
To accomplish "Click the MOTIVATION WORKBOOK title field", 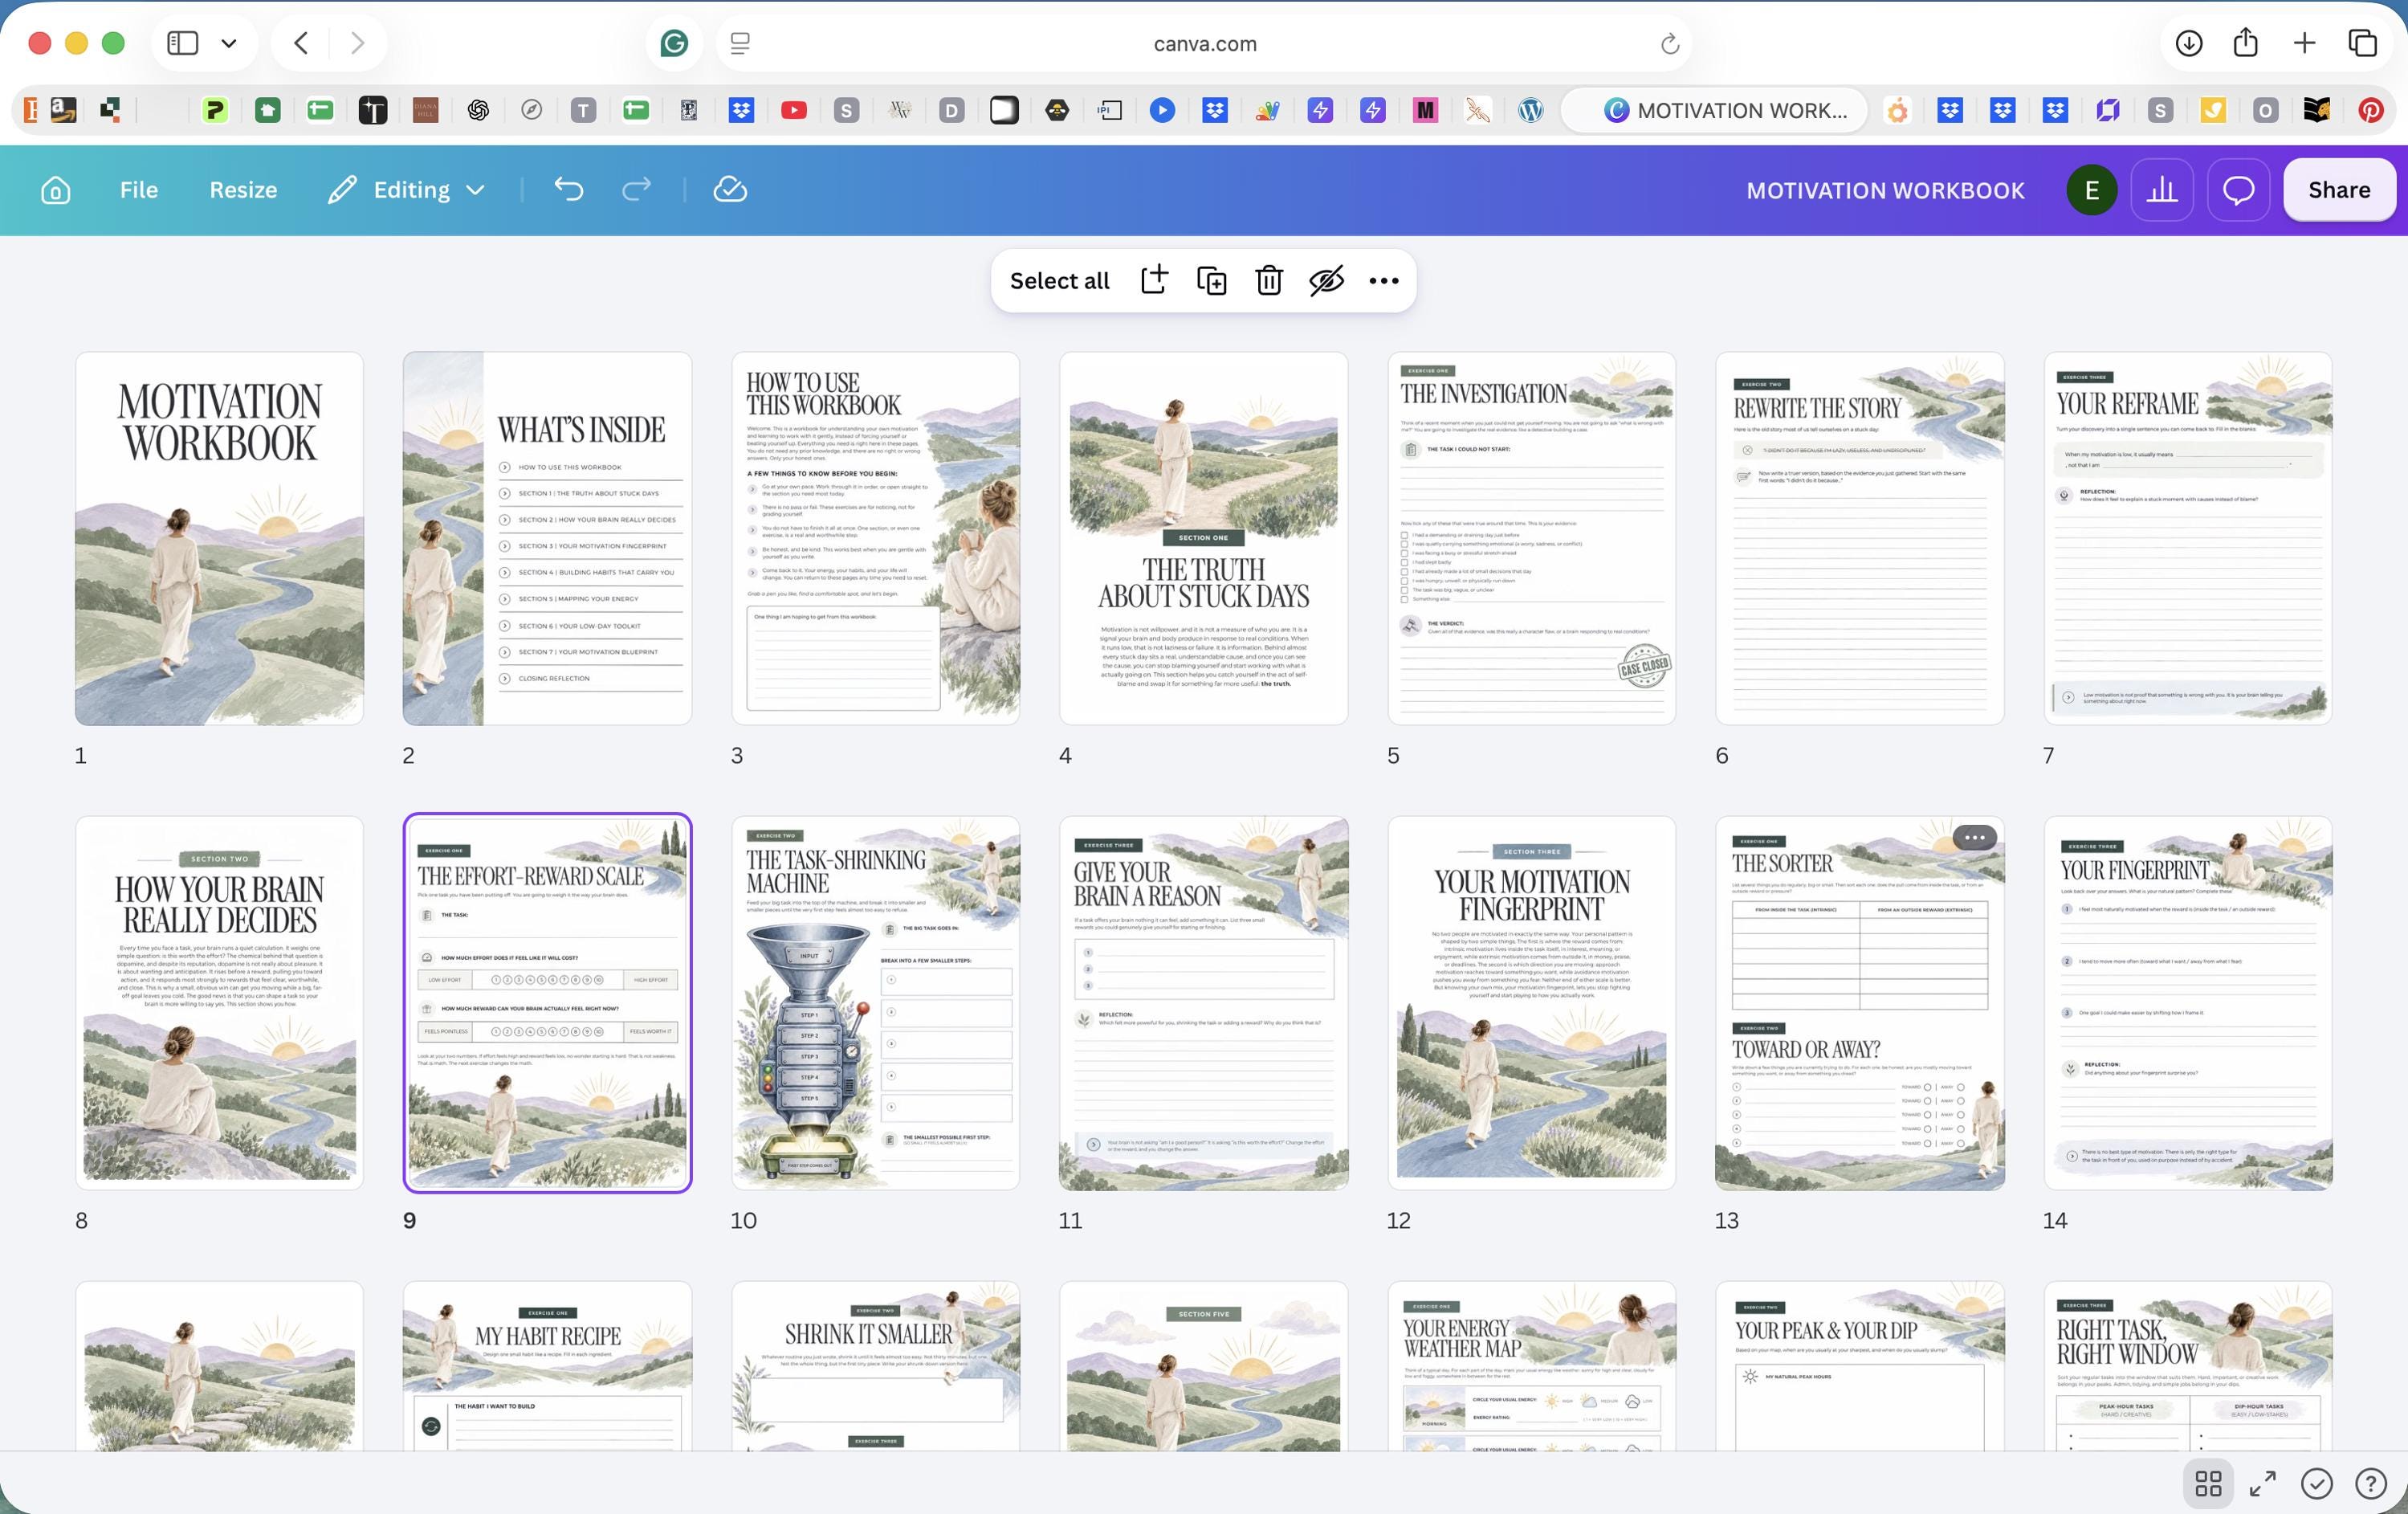I will [x=1885, y=190].
